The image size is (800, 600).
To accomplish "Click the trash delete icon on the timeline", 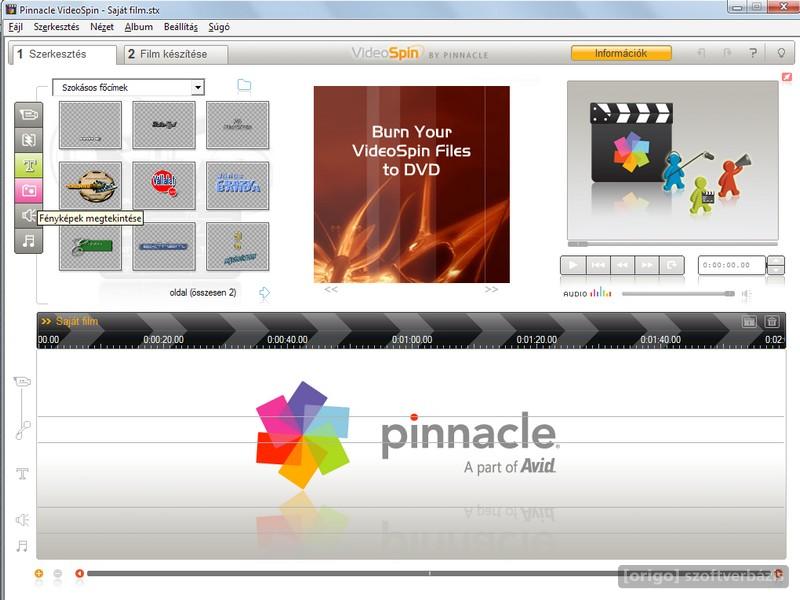I will pos(772,321).
